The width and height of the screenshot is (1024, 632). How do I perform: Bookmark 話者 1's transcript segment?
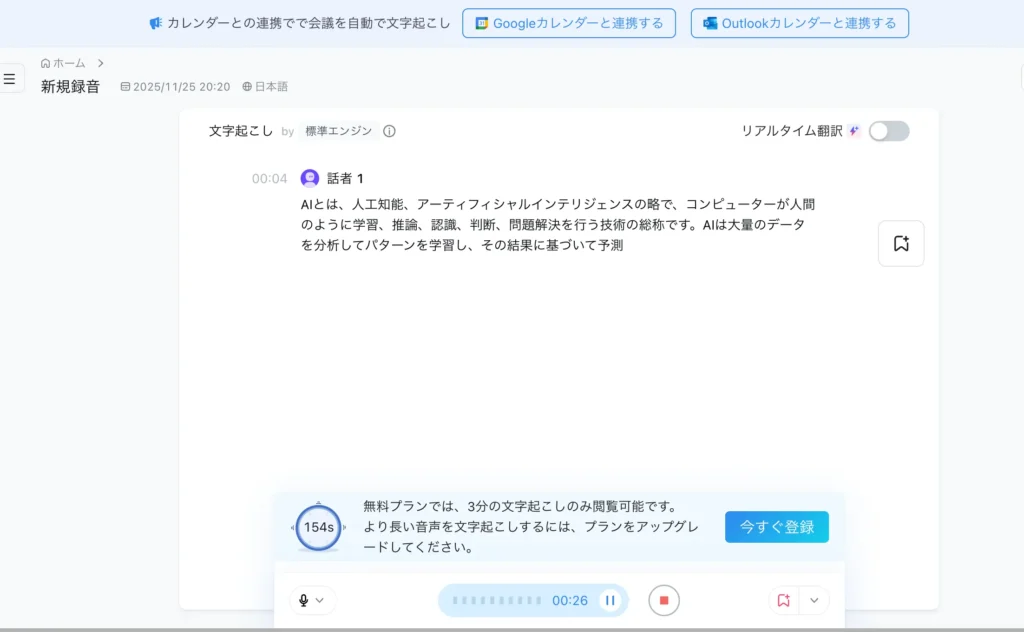[x=900, y=243]
